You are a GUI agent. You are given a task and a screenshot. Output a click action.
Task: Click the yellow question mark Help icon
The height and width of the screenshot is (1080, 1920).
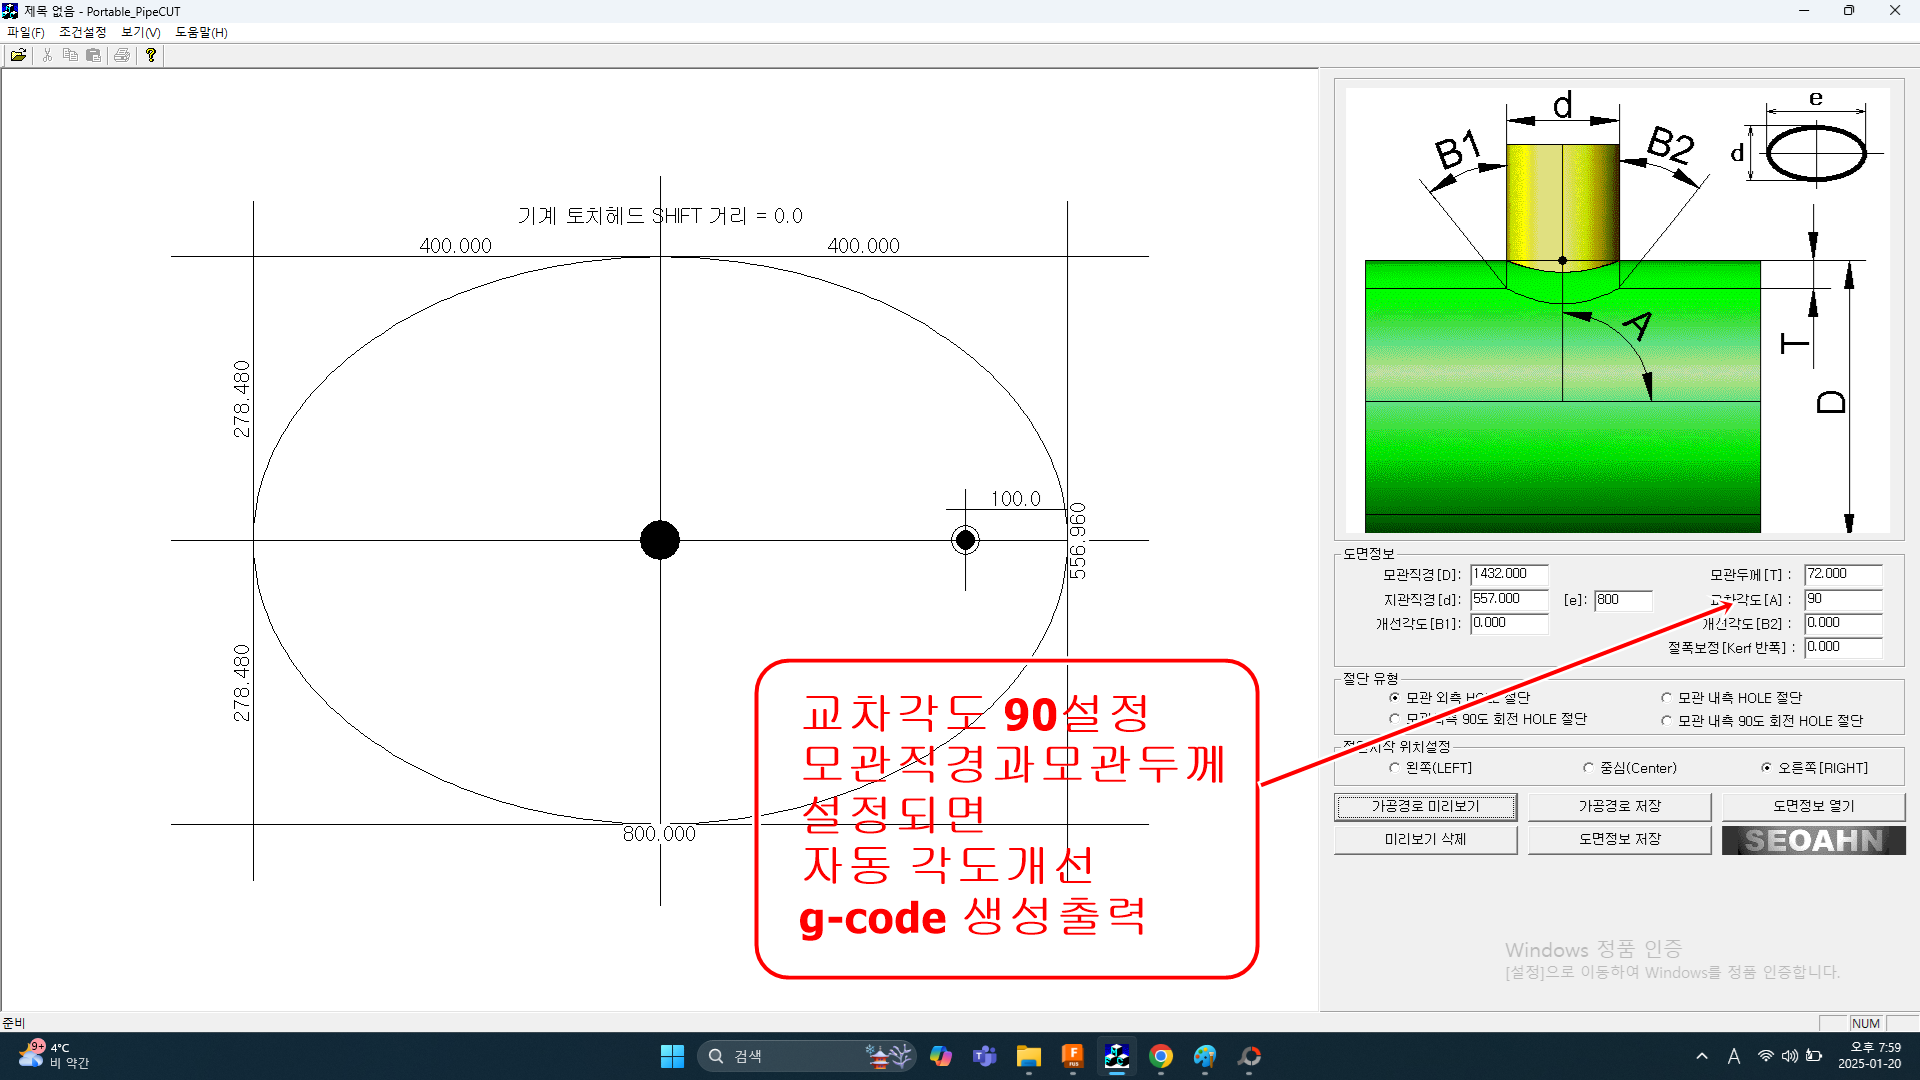click(x=151, y=55)
